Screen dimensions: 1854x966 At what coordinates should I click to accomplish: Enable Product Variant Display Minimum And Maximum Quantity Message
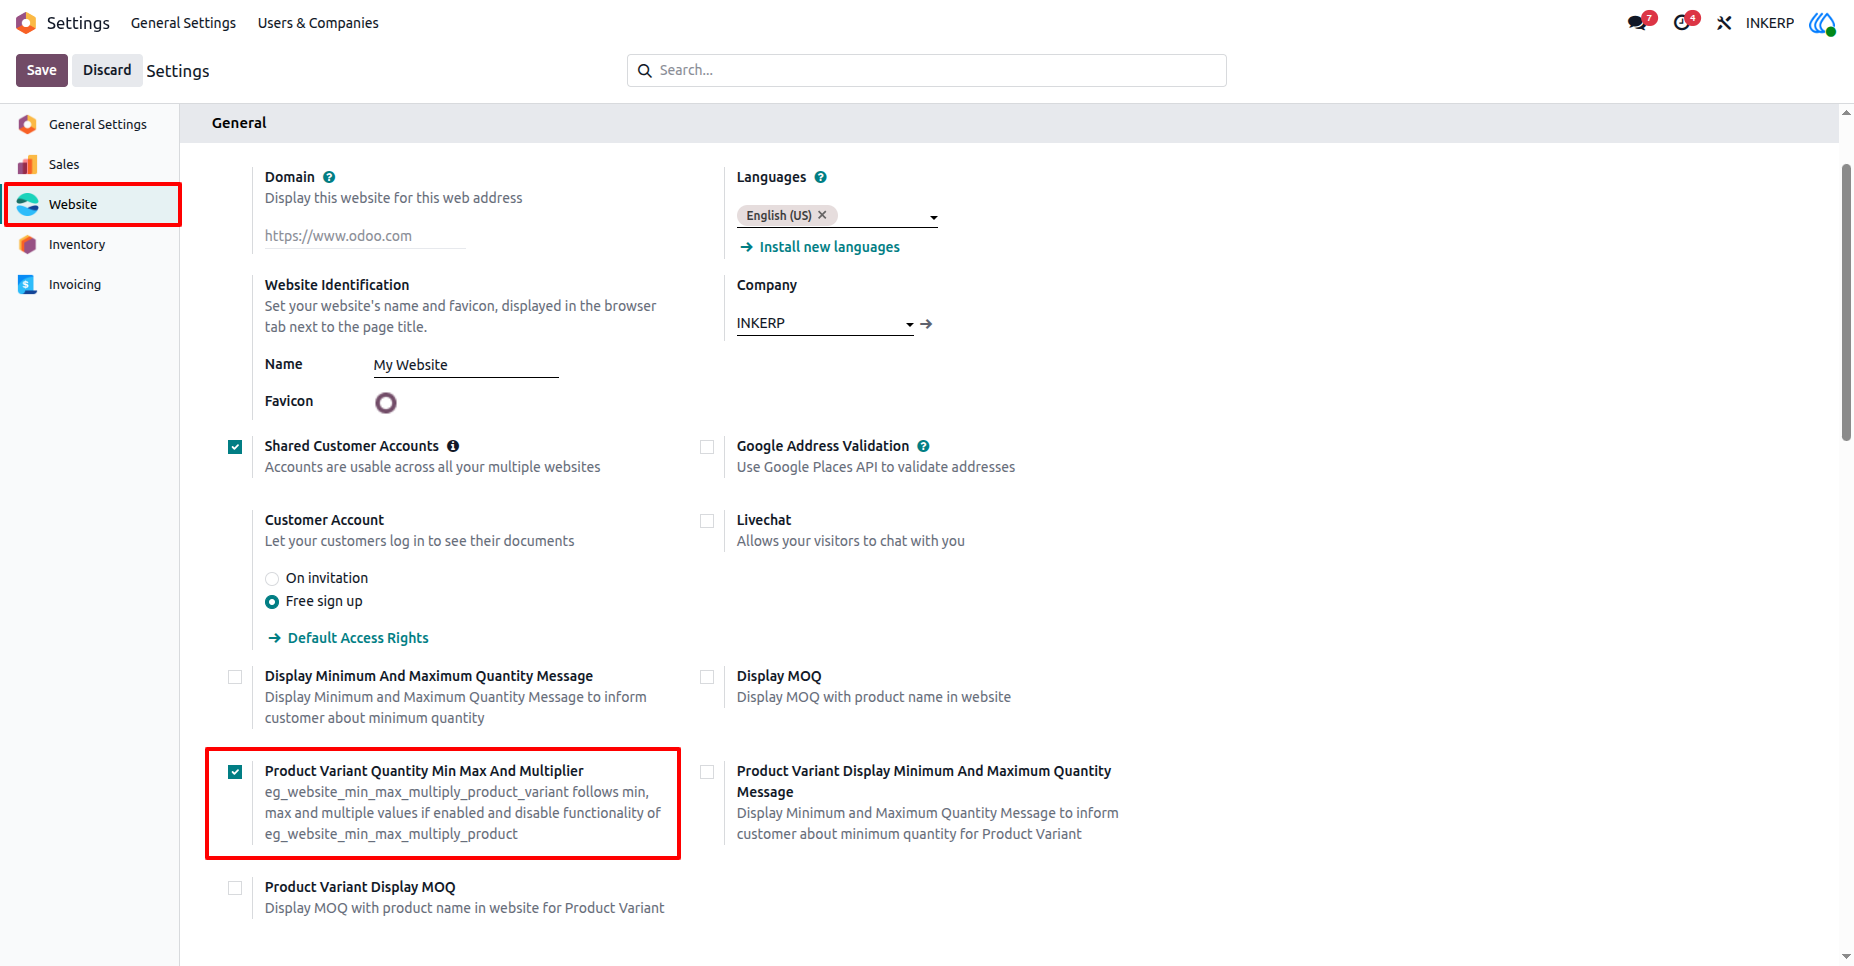tap(707, 772)
